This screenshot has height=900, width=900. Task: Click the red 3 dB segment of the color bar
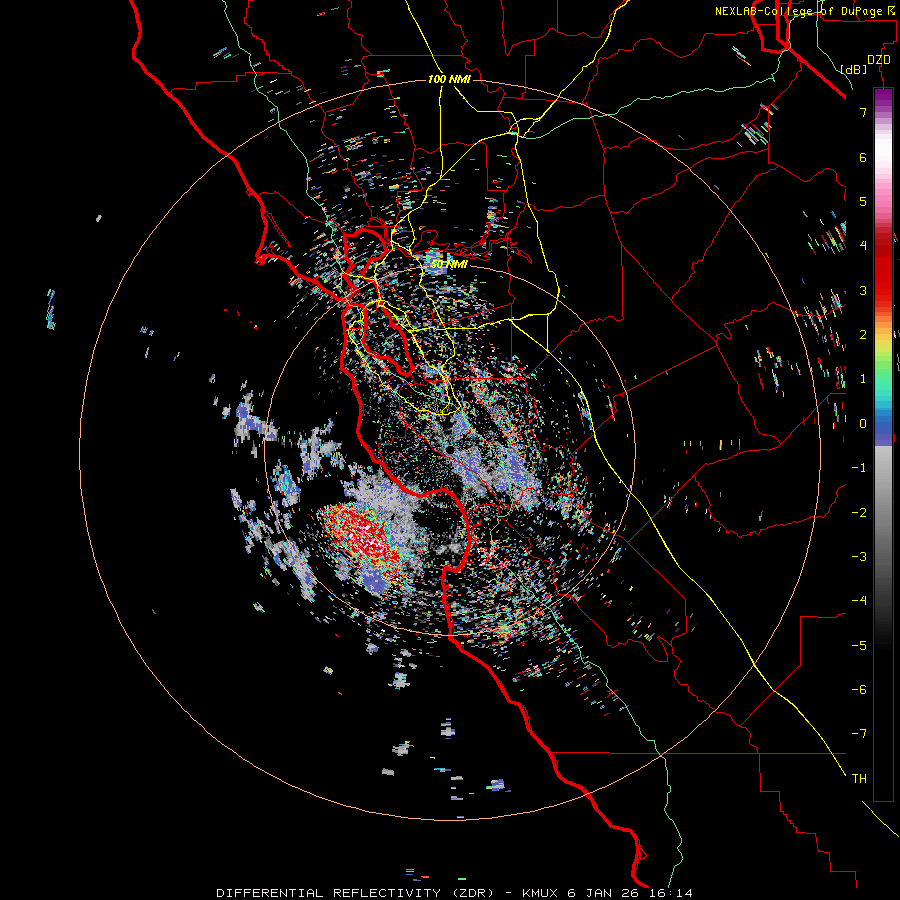point(883,290)
